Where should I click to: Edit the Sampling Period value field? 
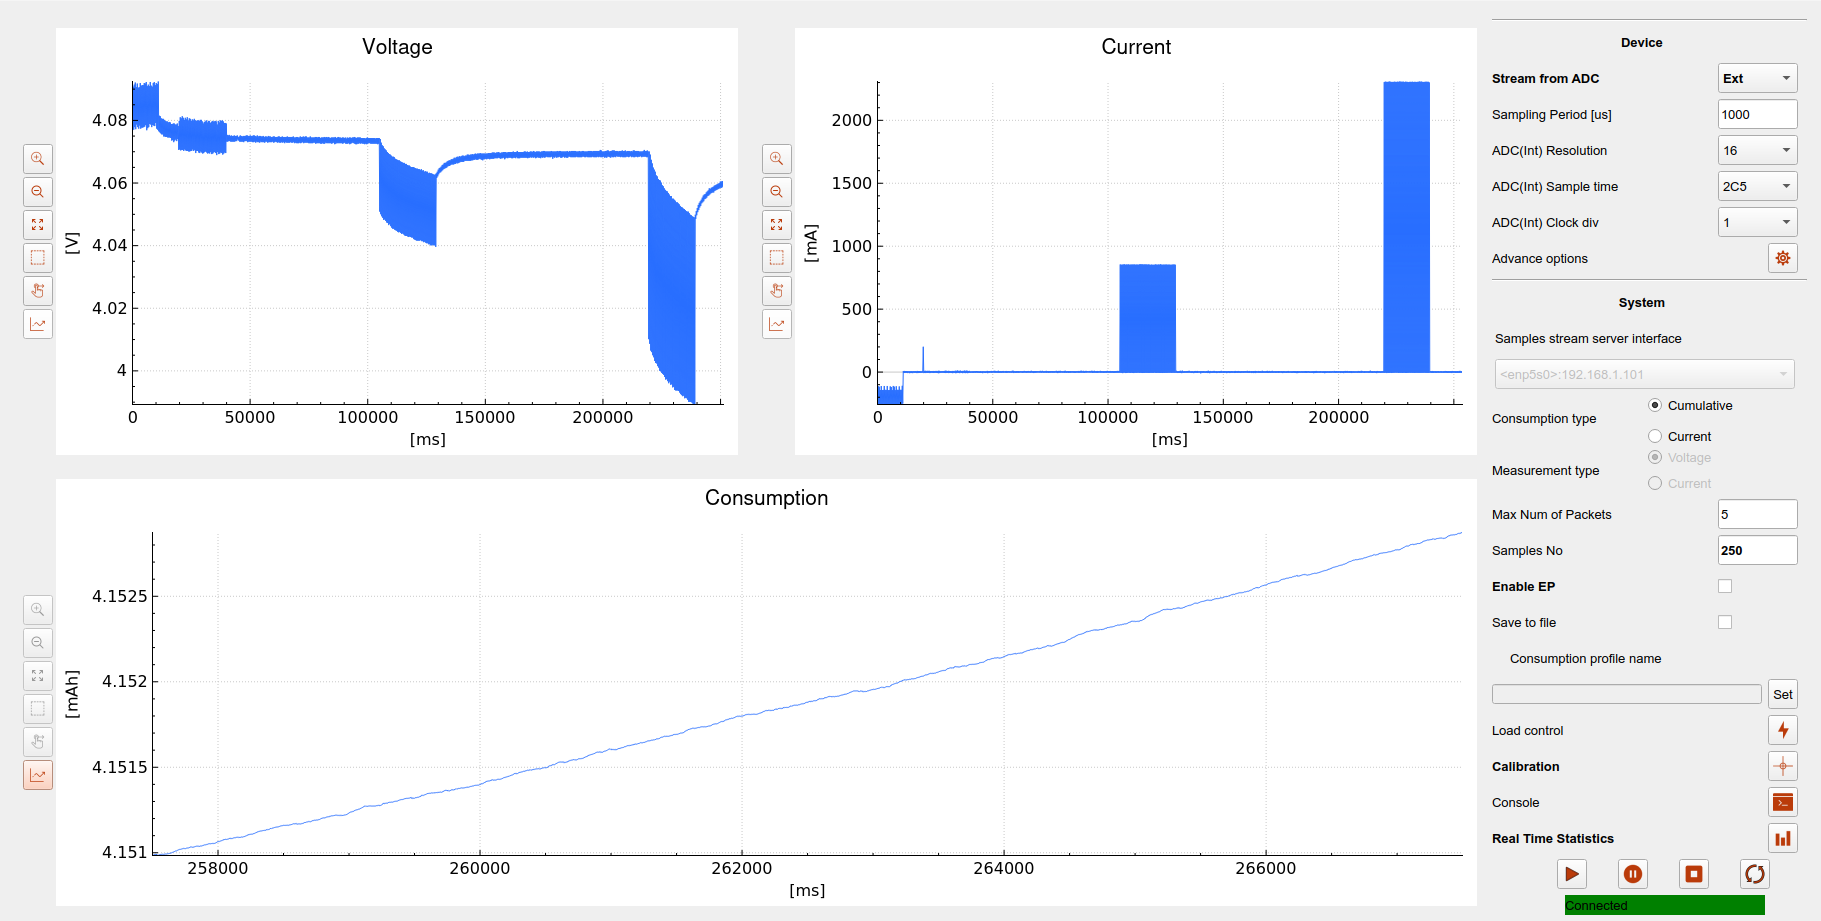click(1757, 113)
